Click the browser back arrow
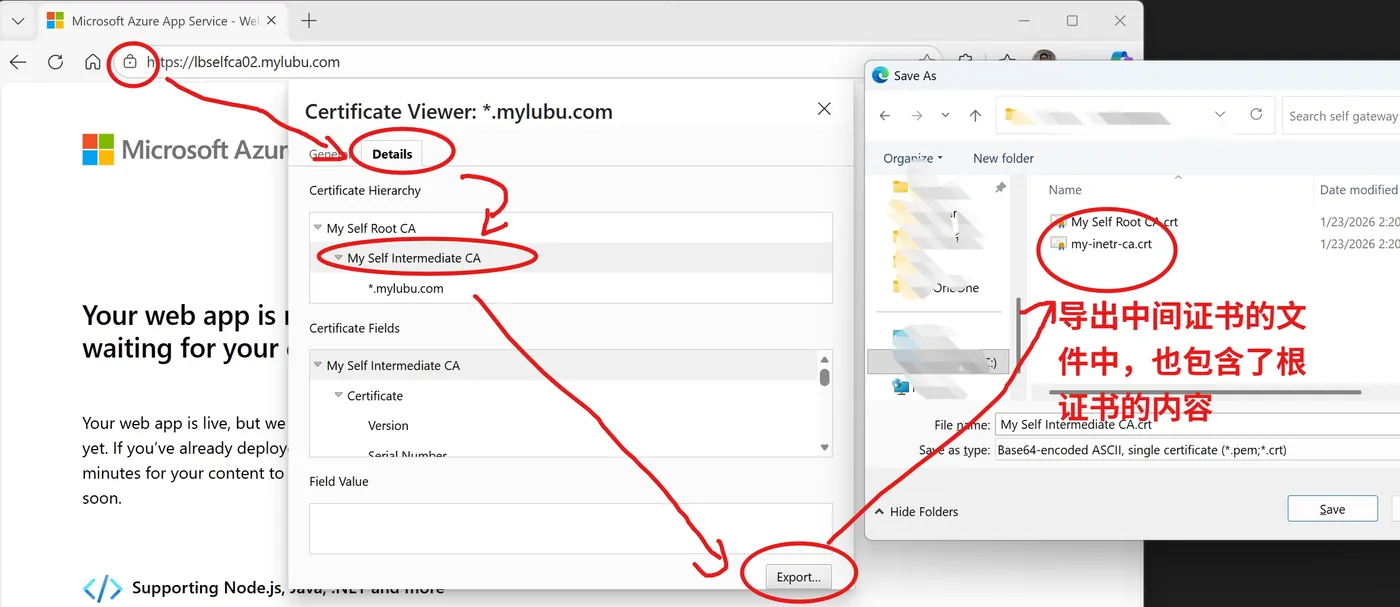The width and height of the screenshot is (1400, 607). (18, 62)
